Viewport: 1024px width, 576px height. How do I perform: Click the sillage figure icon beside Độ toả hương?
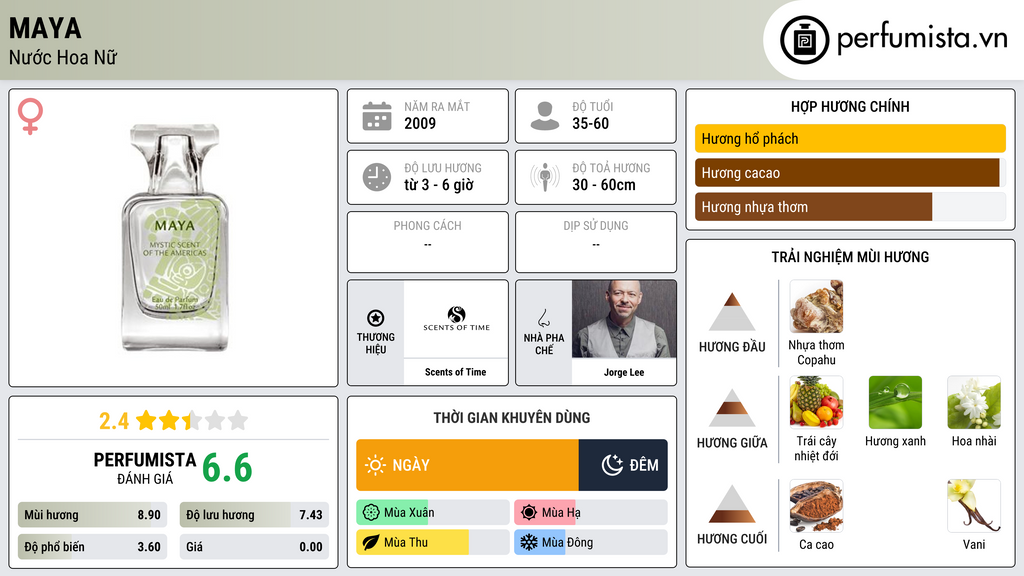click(x=545, y=177)
